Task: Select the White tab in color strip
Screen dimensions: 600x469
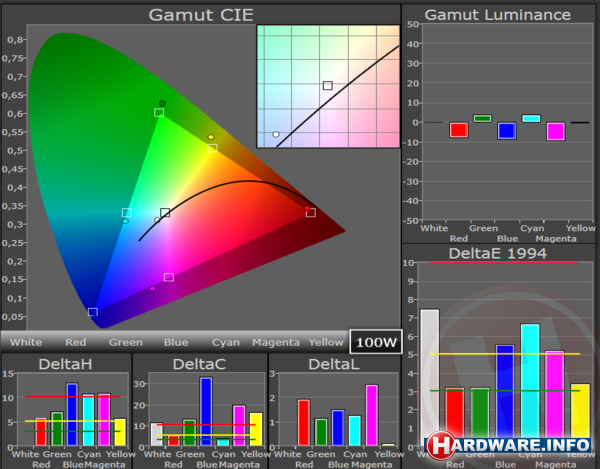Action: [26, 342]
